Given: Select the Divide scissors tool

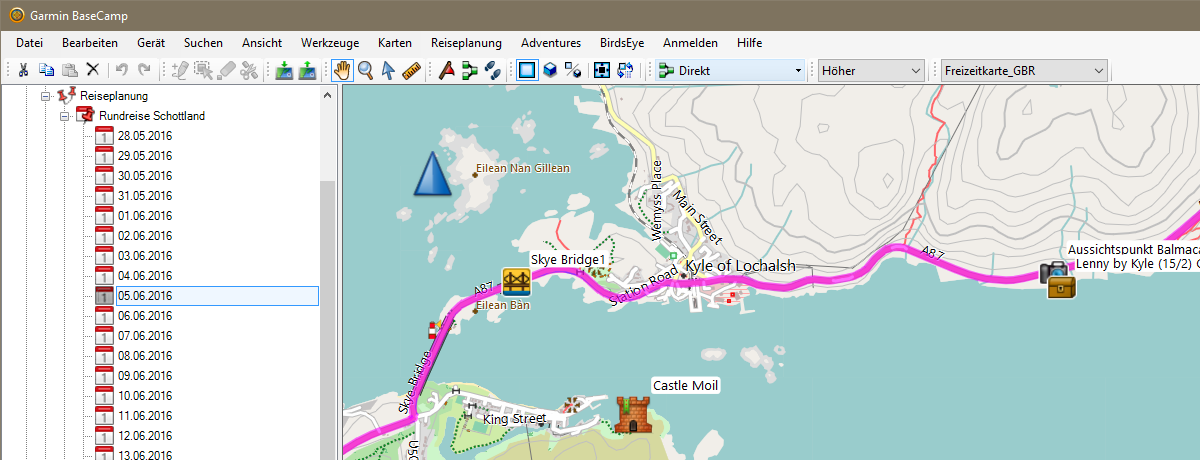Looking at the screenshot, I should 250,70.
